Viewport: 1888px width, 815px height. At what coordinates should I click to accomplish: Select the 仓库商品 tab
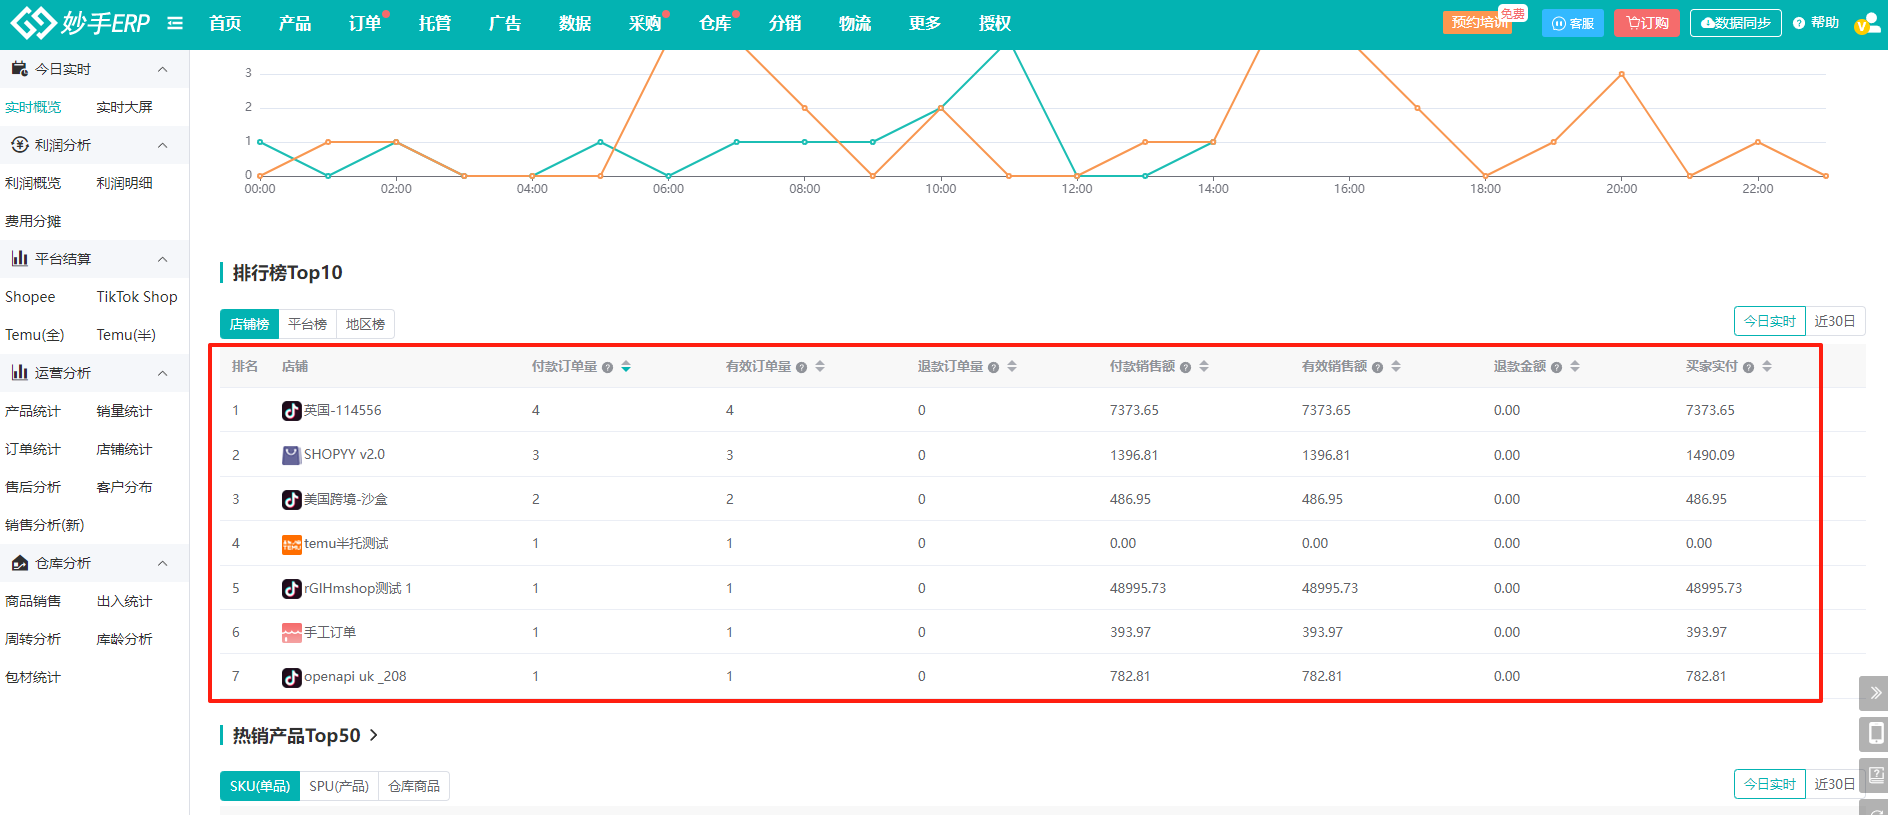click(x=414, y=786)
